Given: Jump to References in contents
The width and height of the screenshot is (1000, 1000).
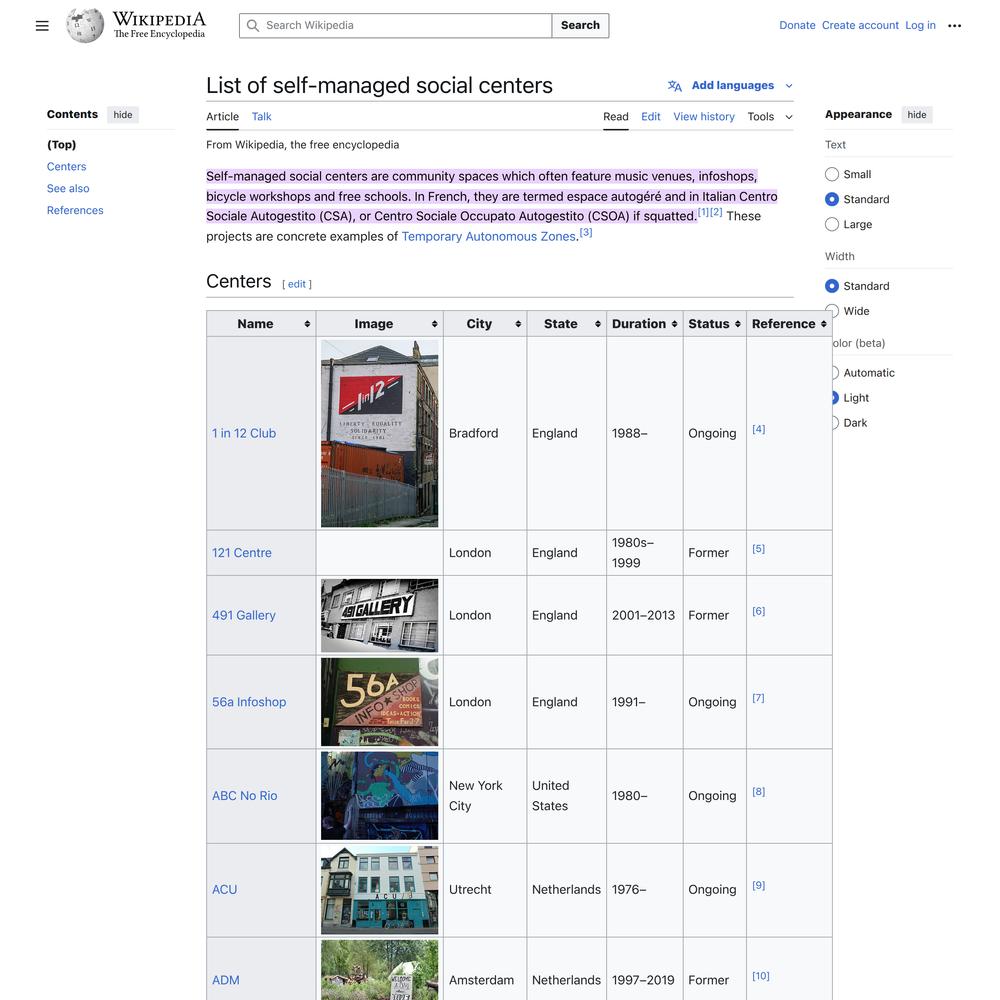Looking at the screenshot, I should coord(75,210).
